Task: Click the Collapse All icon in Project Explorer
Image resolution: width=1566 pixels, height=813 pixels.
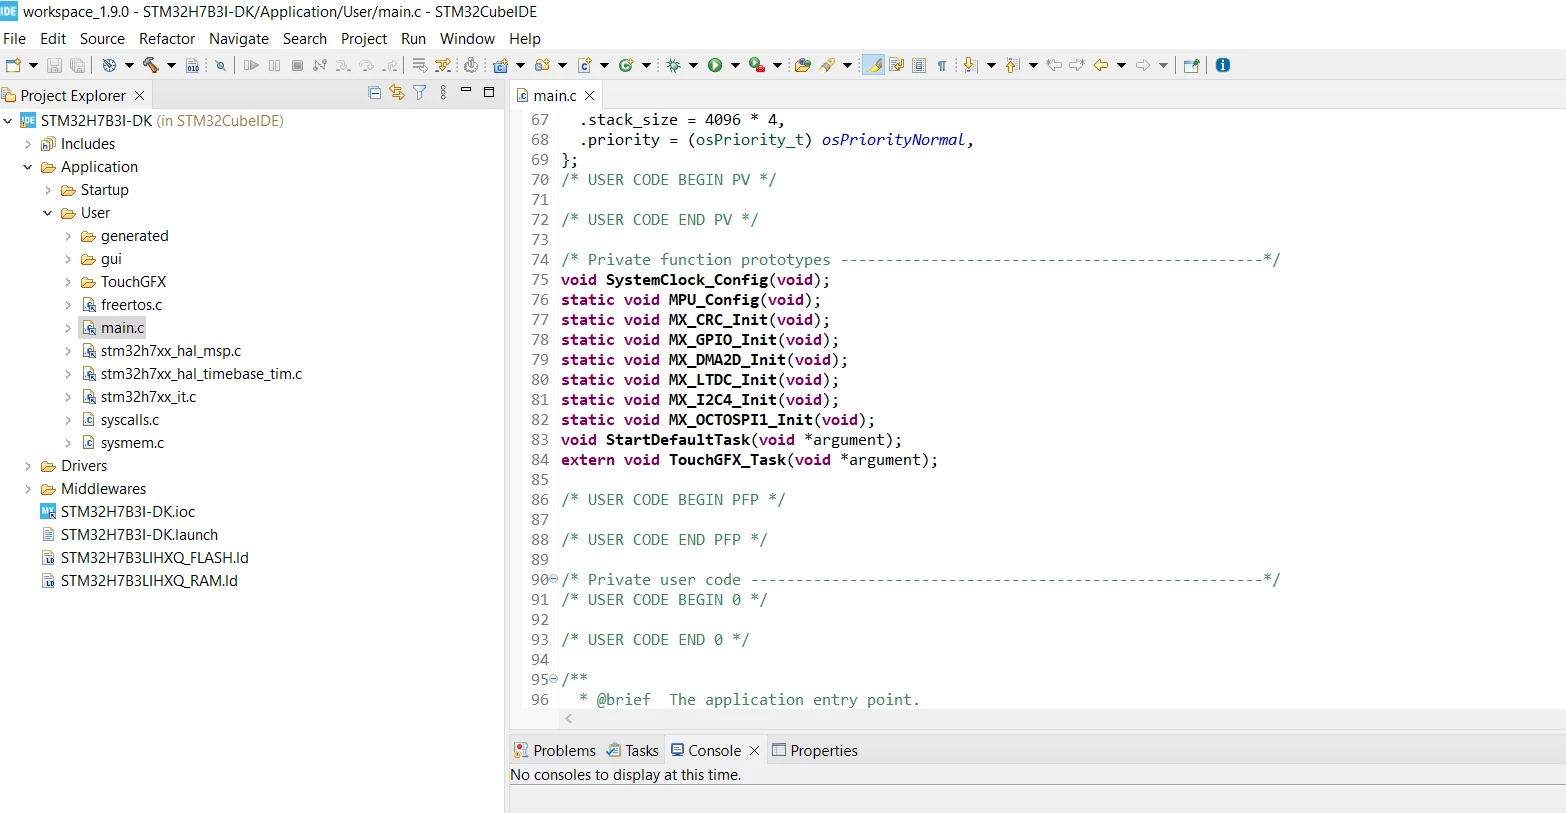Action: point(375,93)
